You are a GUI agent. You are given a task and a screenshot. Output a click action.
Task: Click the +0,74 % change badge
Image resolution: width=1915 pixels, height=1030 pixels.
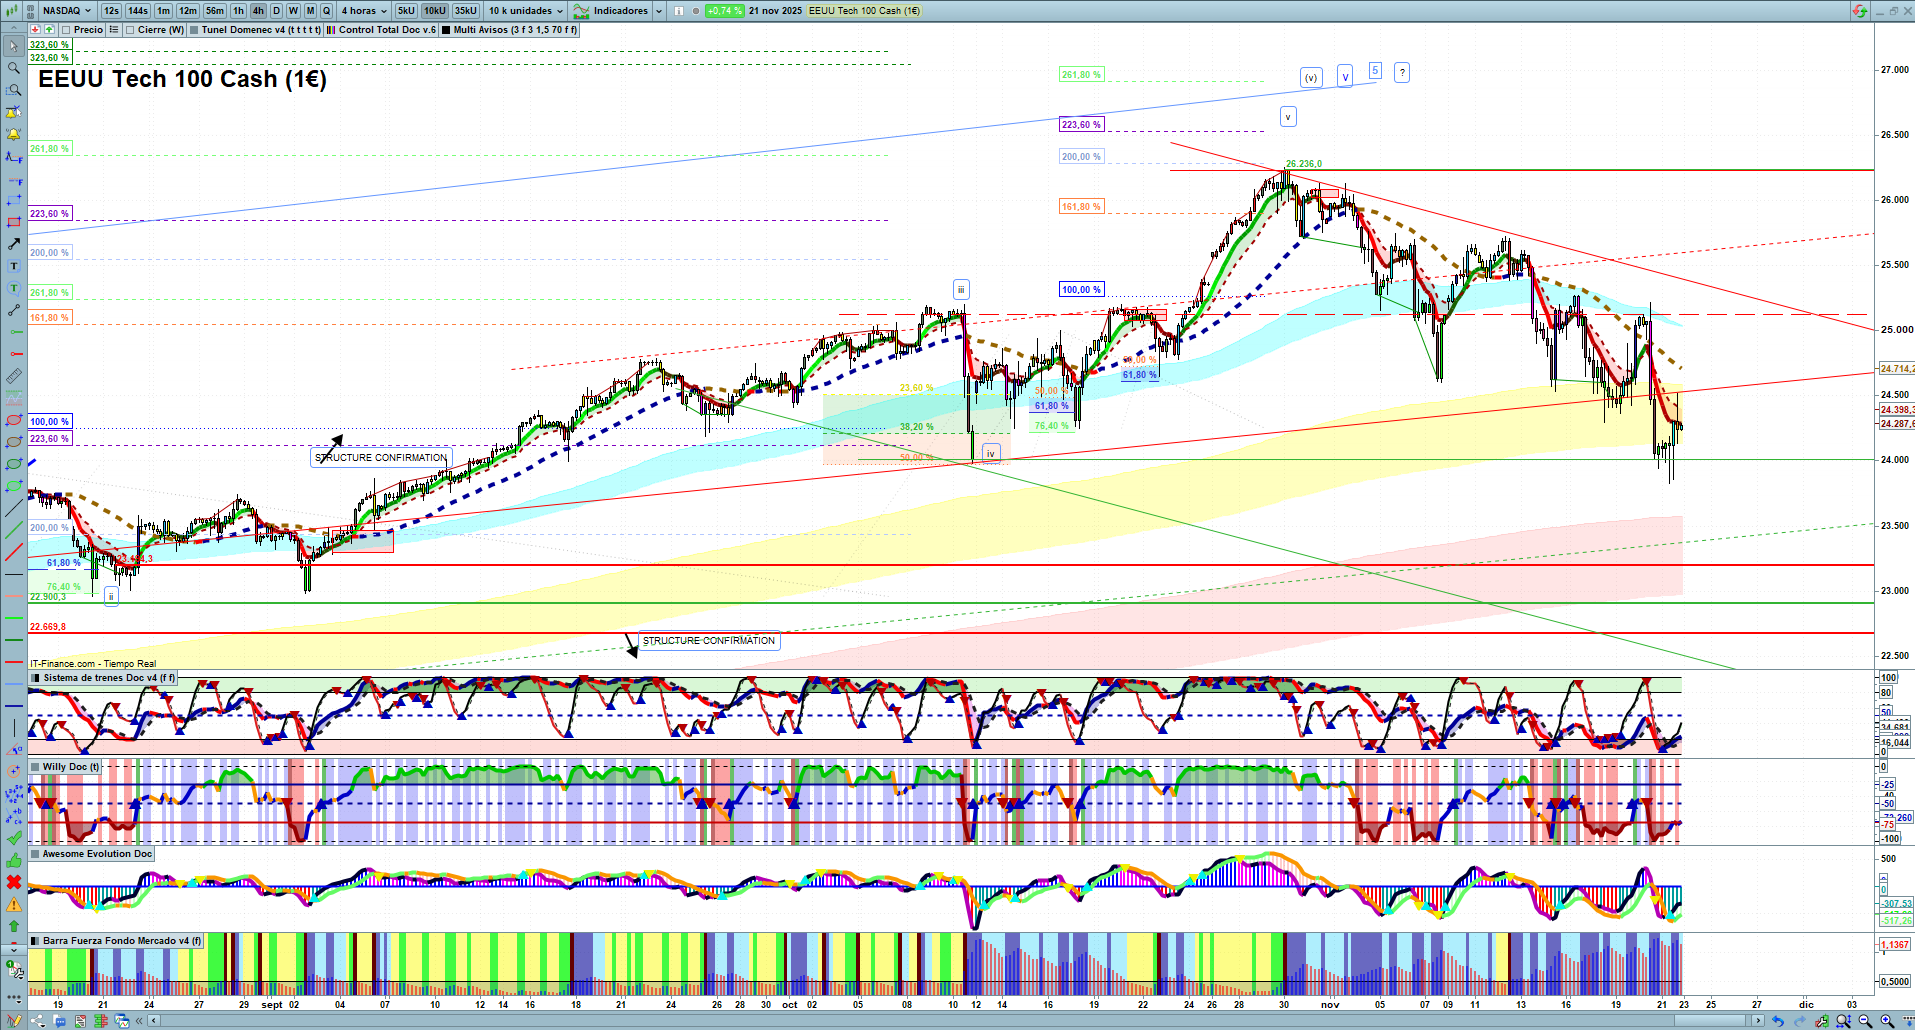724,11
